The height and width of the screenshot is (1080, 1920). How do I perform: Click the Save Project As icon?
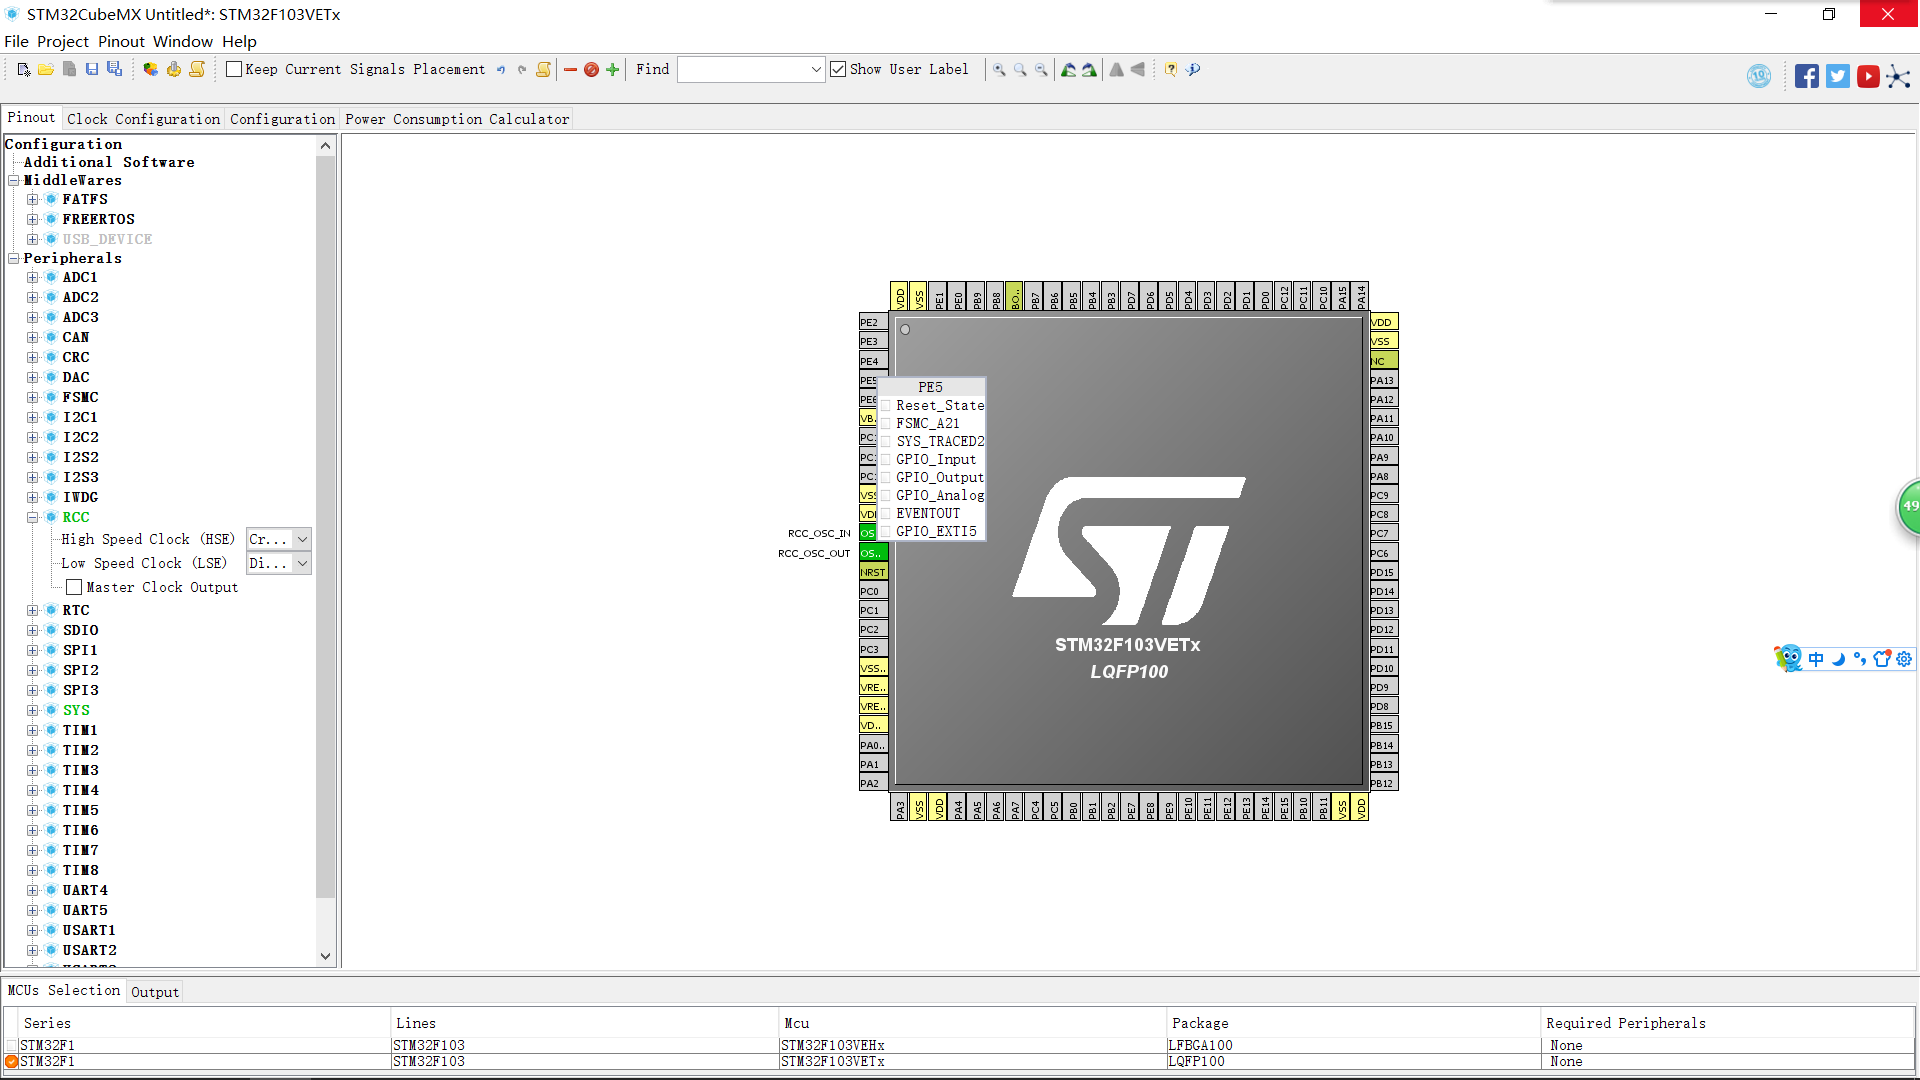[115, 69]
